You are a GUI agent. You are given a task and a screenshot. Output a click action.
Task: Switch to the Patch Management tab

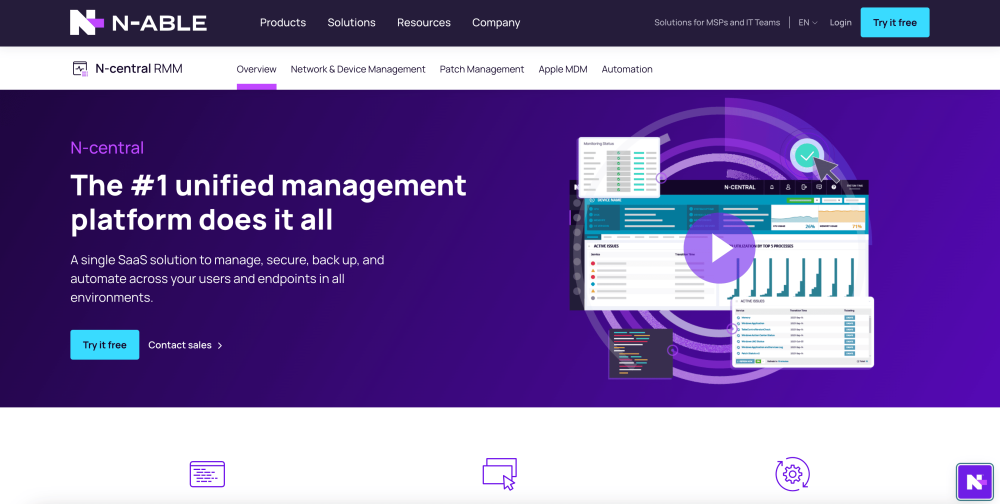point(481,69)
